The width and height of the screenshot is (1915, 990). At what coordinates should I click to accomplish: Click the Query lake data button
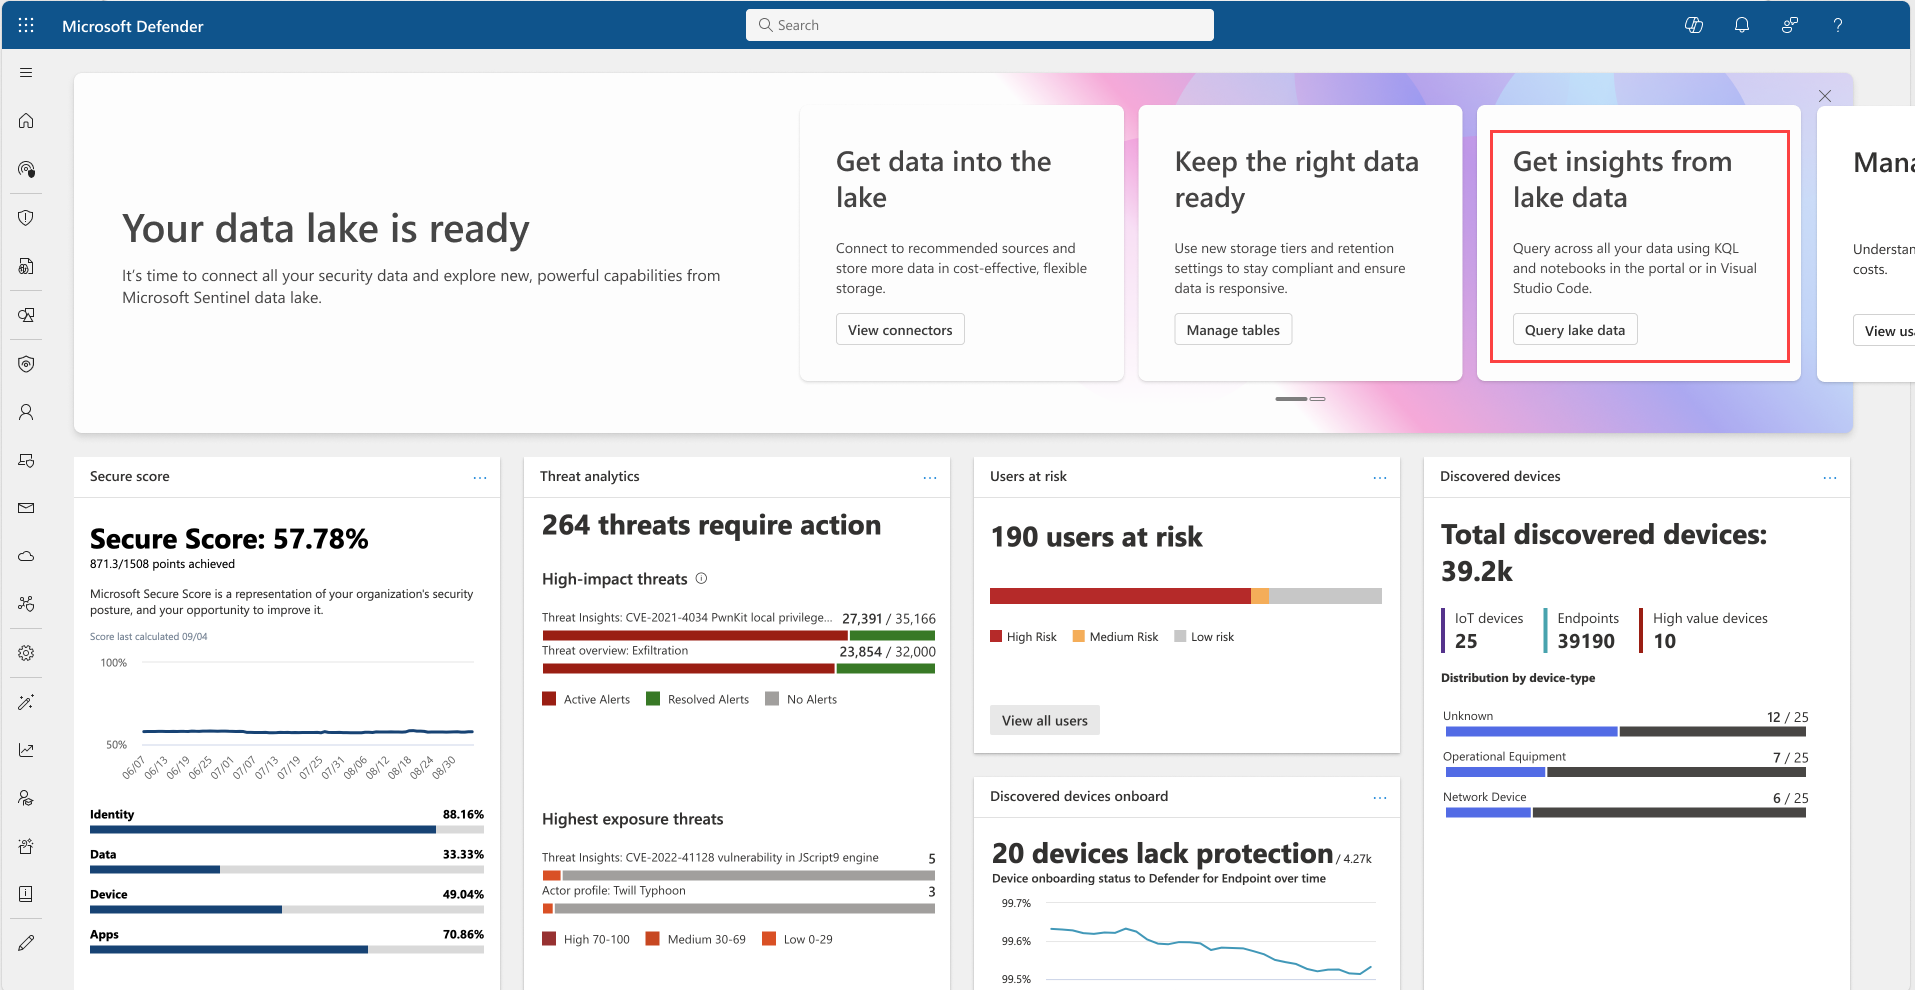[x=1575, y=330]
